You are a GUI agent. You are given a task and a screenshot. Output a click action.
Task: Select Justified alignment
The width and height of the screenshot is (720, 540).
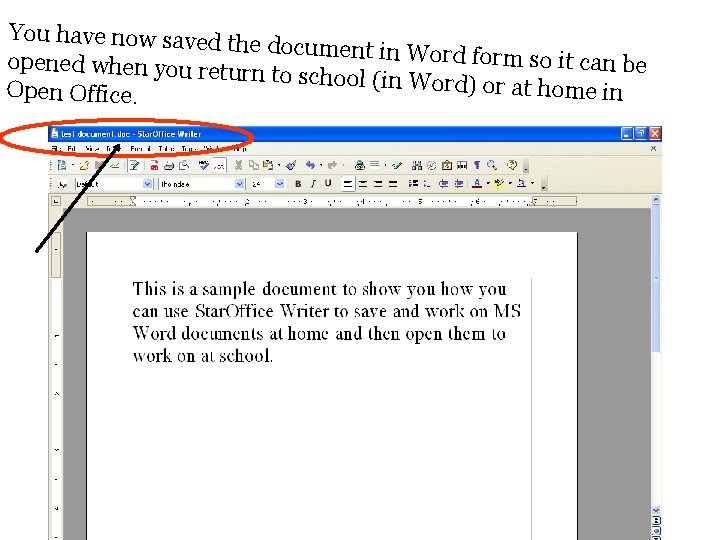393,184
